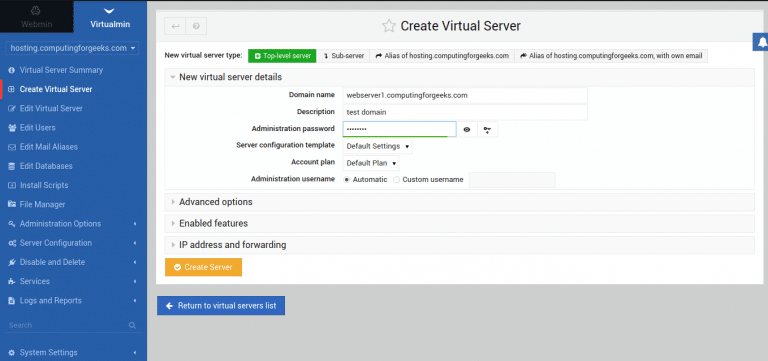Switch to the Virtualmin tab
Image resolution: width=768 pixels, height=361 pixels.
(x=110, y=17)
